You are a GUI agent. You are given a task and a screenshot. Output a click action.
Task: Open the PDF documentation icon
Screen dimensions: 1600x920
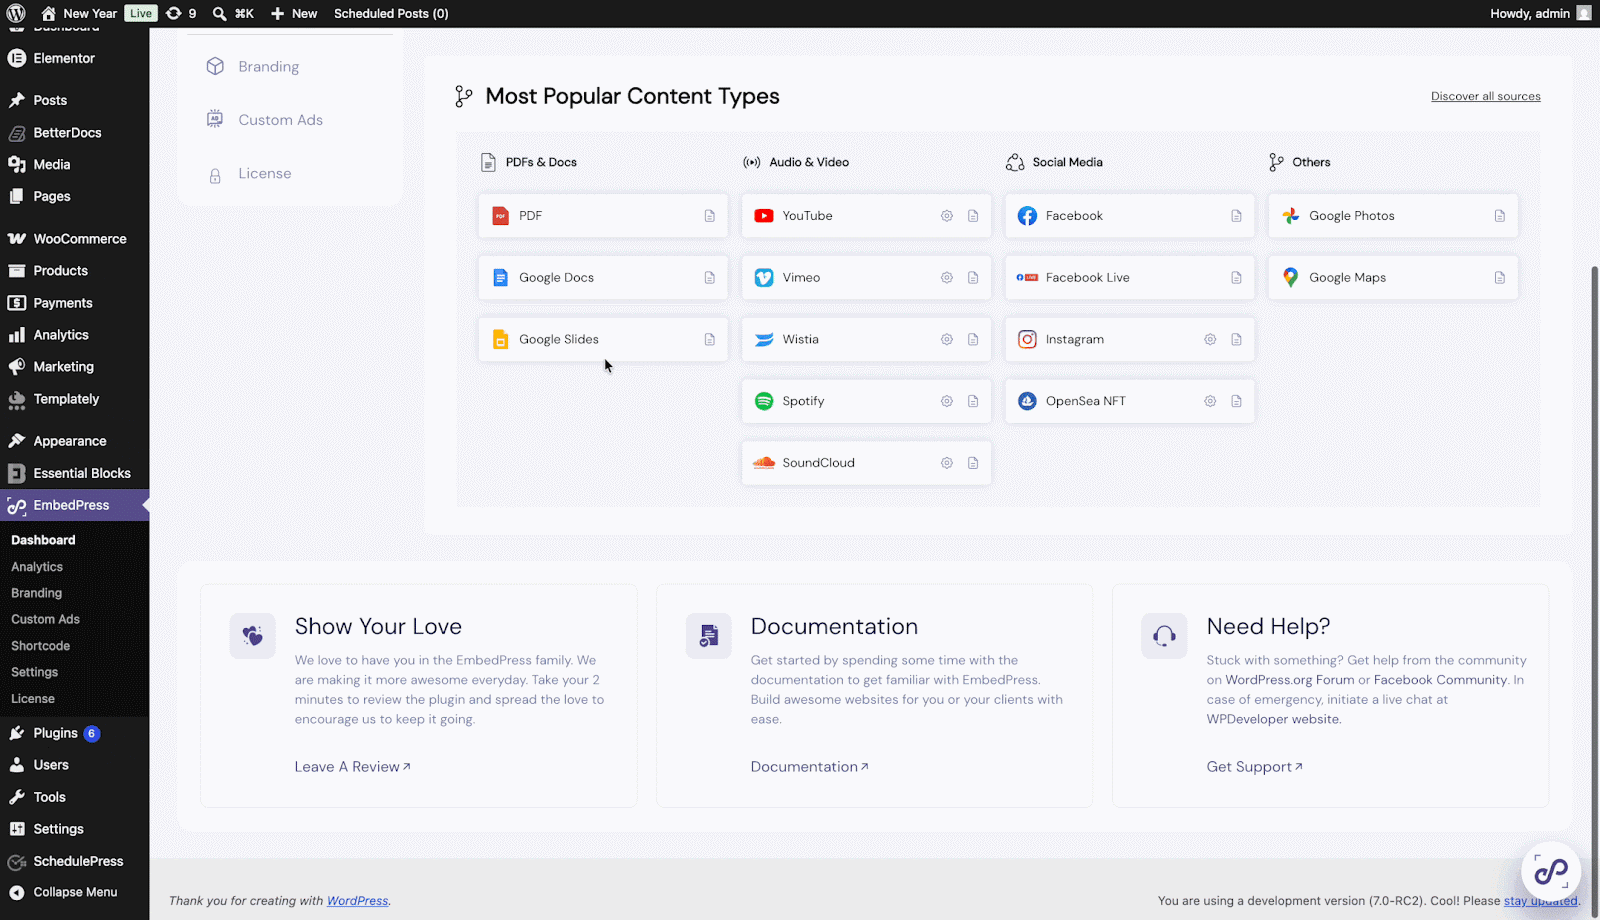pyautogui.click(x=709, y=216)
